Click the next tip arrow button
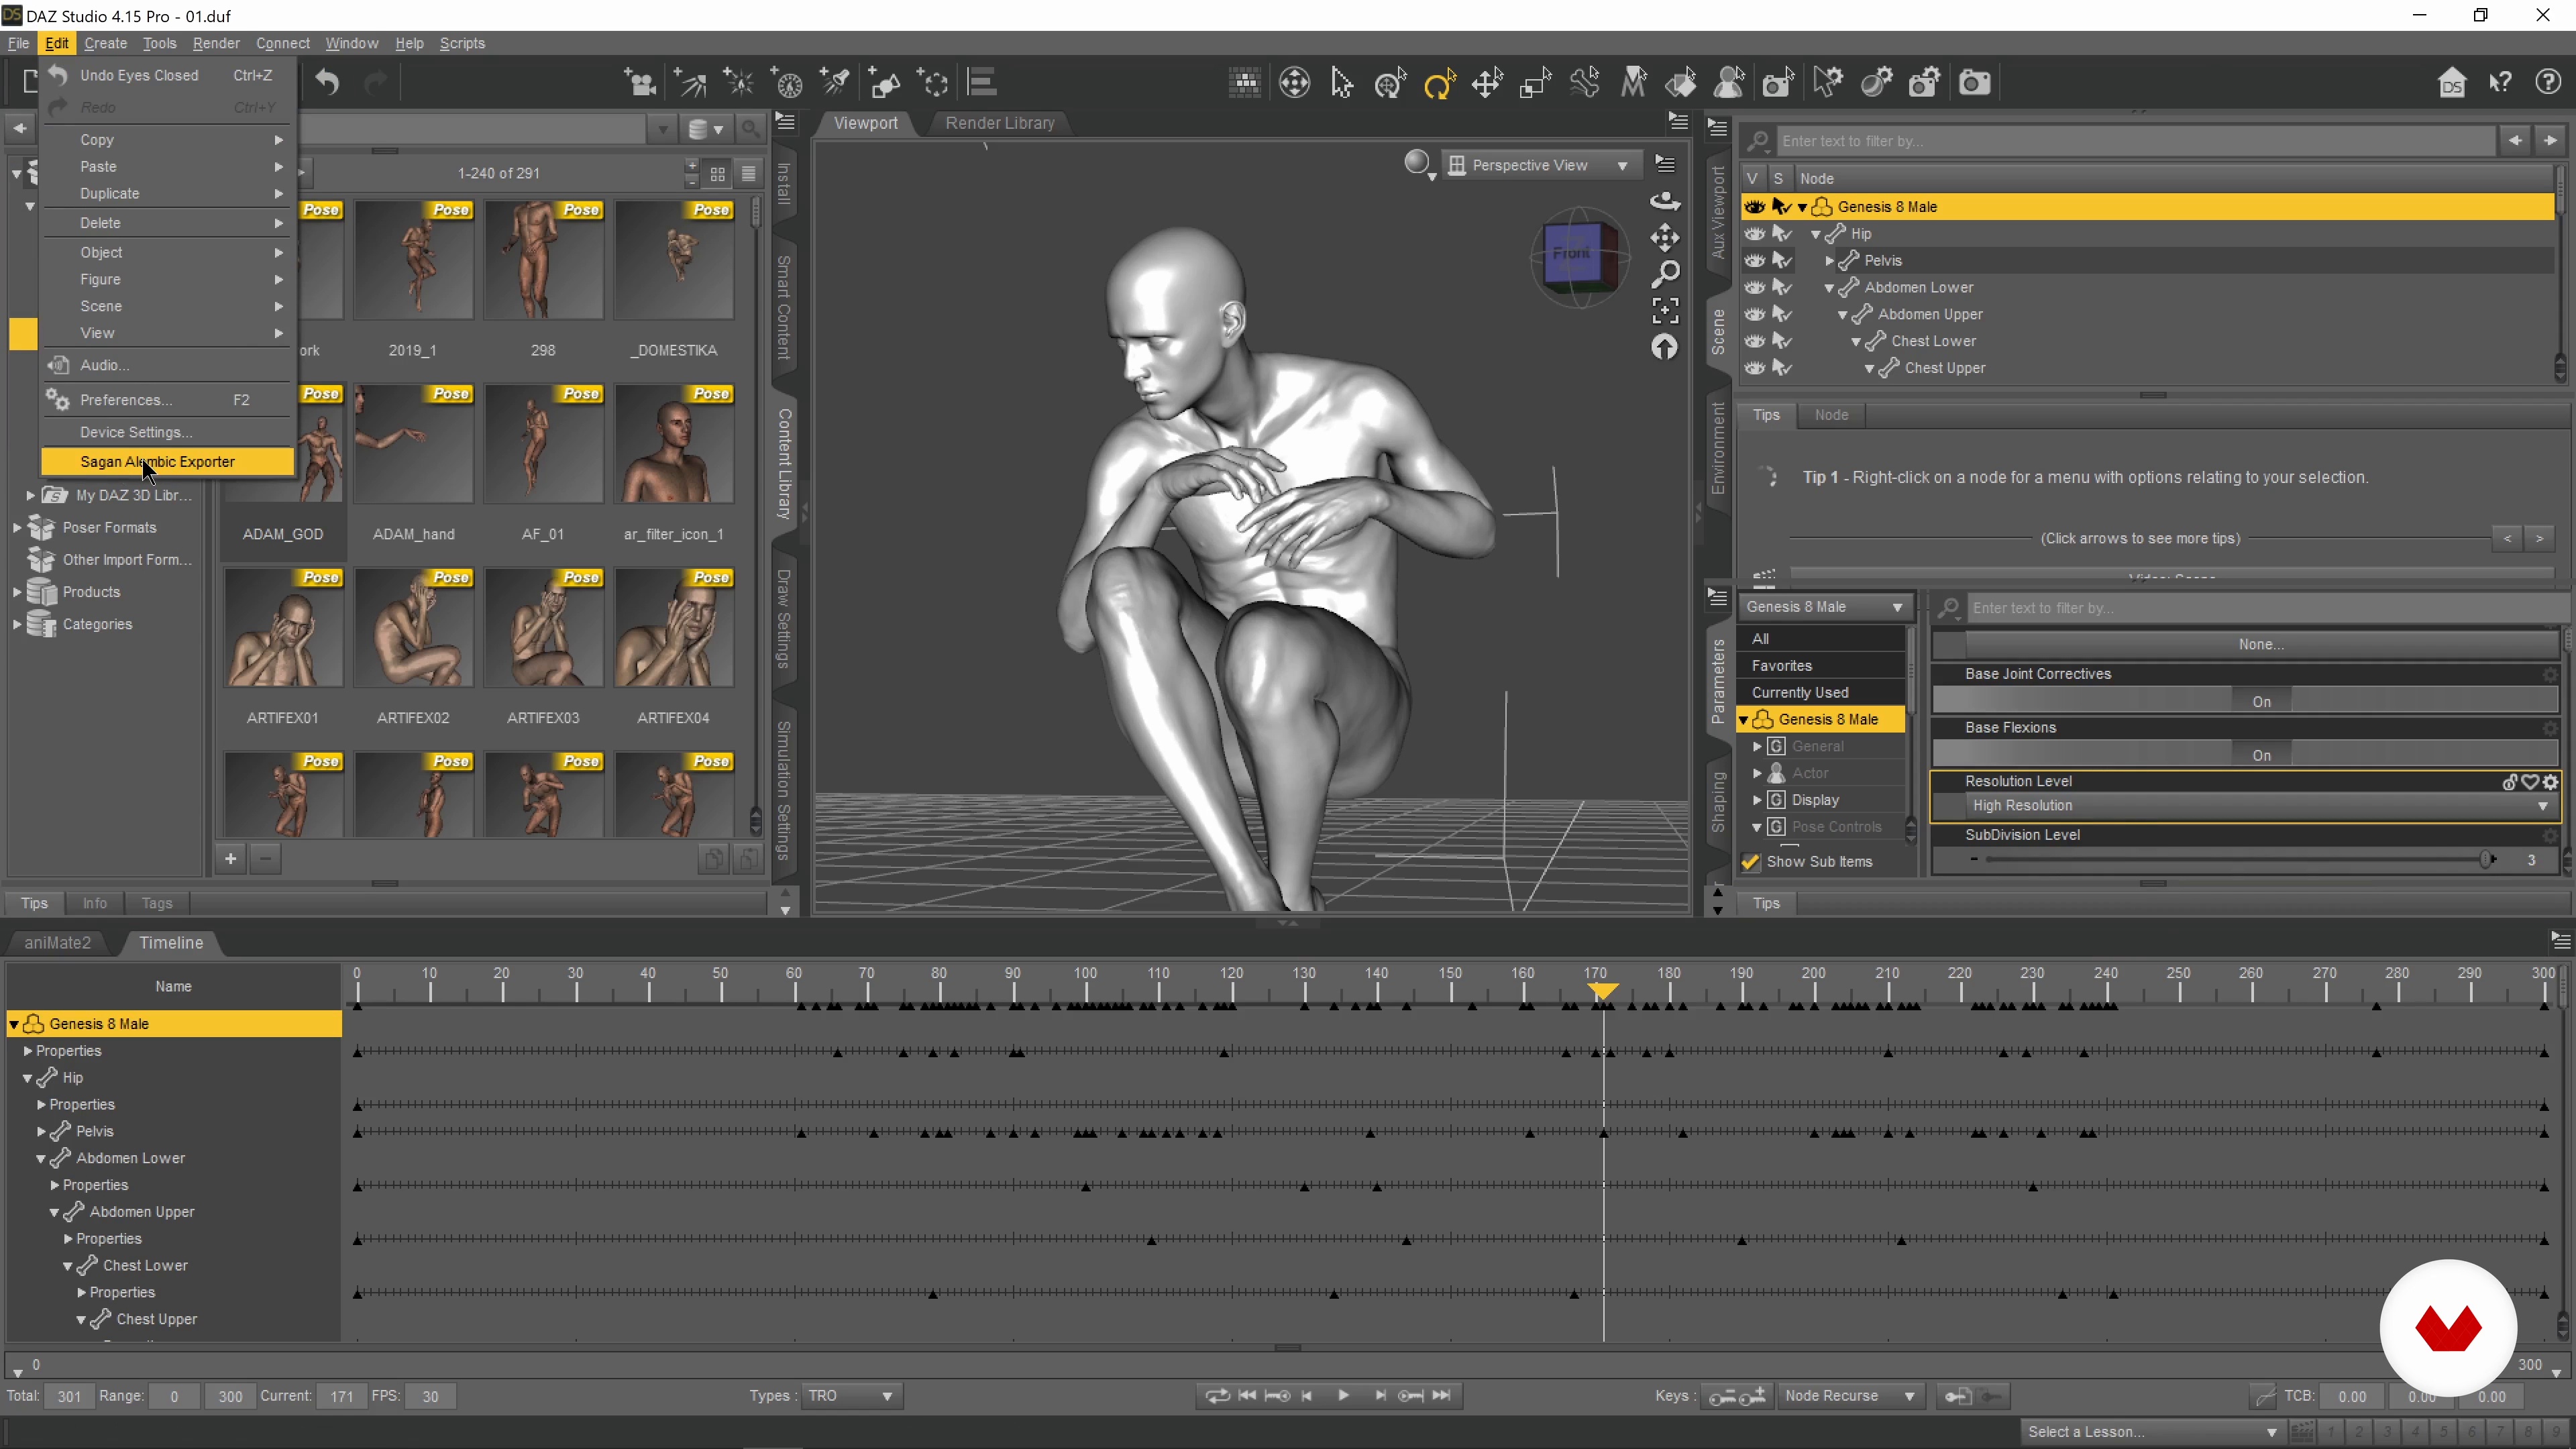 click(x=2539, y=539)
